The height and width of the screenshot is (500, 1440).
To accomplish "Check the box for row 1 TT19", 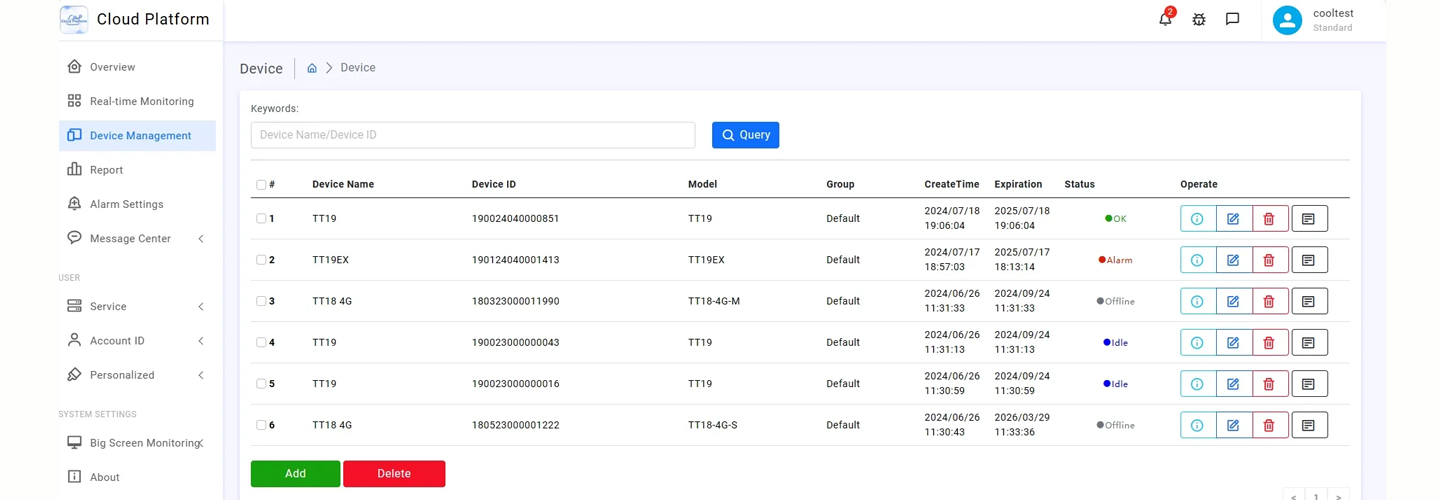I will 261,219.
